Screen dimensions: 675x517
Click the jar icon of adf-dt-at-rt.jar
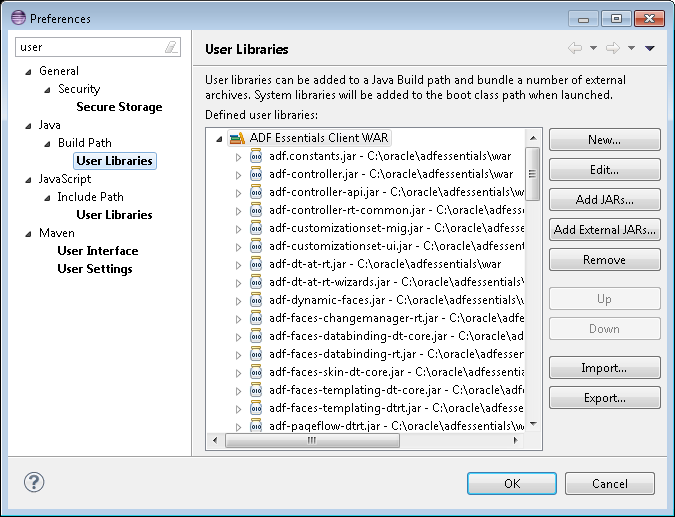[x=256, y=264]
